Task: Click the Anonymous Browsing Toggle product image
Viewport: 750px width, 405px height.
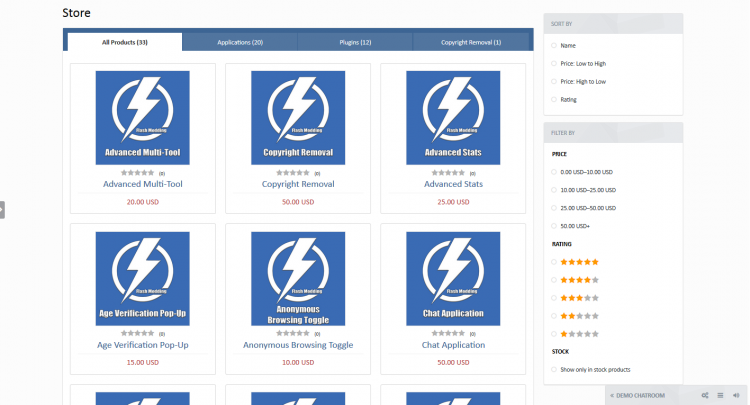Action: click(x=298, y=279)
